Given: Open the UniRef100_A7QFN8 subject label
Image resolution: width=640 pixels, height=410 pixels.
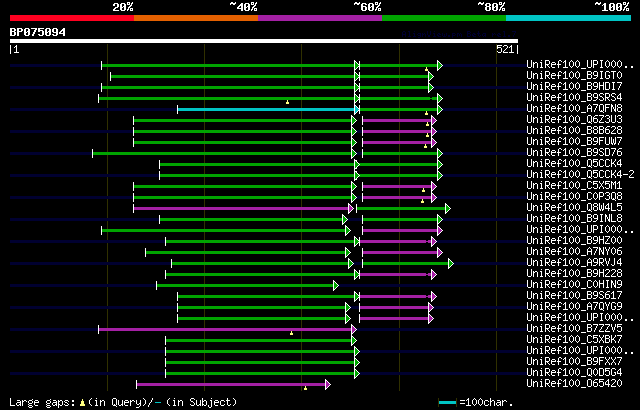Looking at the screenshot, I should click(574, 109).
